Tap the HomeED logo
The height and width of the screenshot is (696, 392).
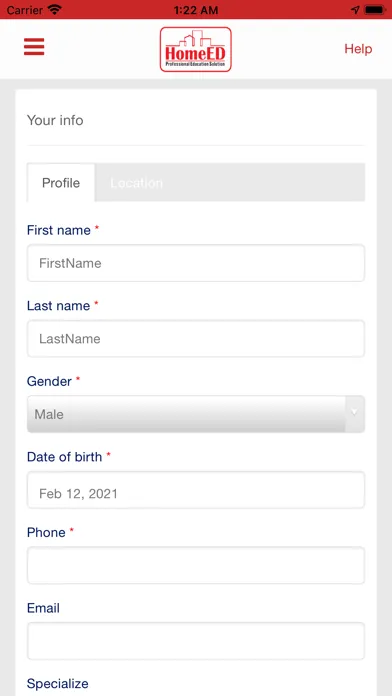coord(196,49)
